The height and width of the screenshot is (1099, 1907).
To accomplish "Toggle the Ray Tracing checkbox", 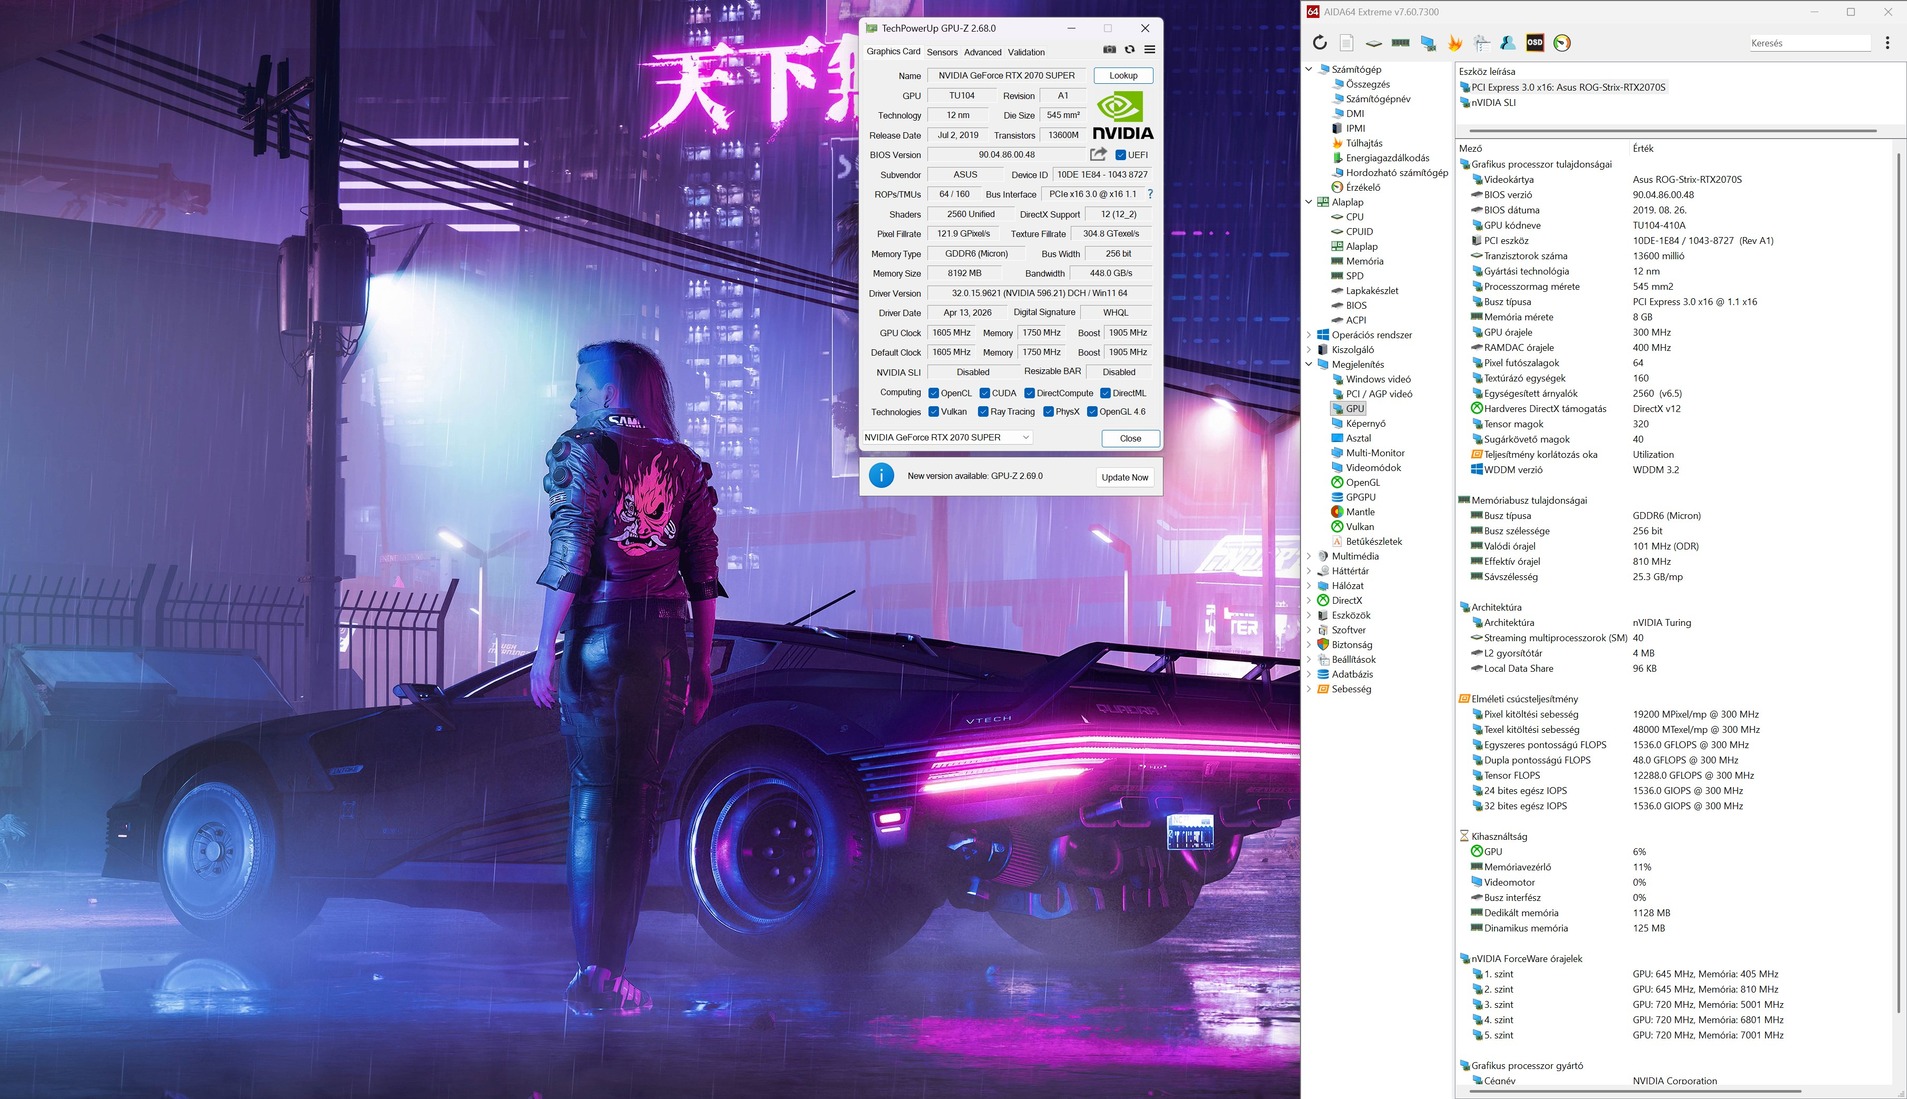I will [x=983, y=411].
